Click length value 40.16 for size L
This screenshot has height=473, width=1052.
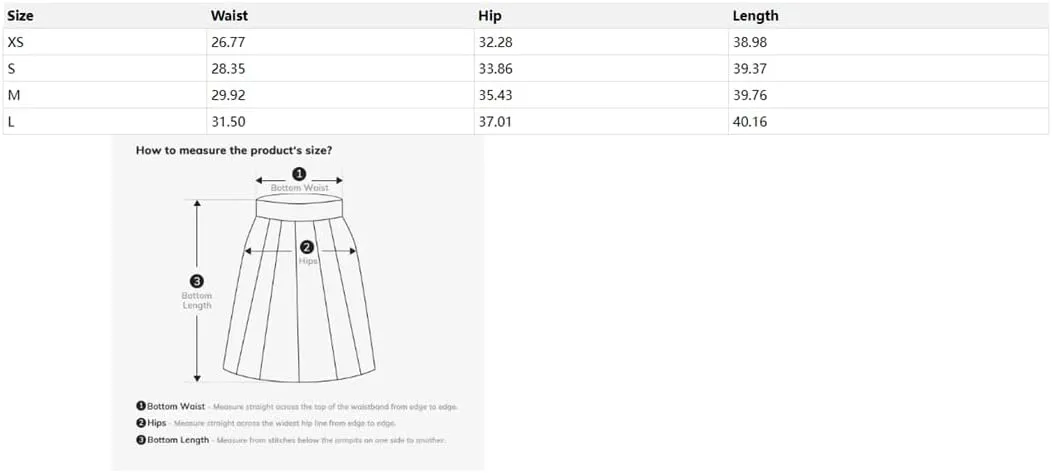tap(750, 122)
